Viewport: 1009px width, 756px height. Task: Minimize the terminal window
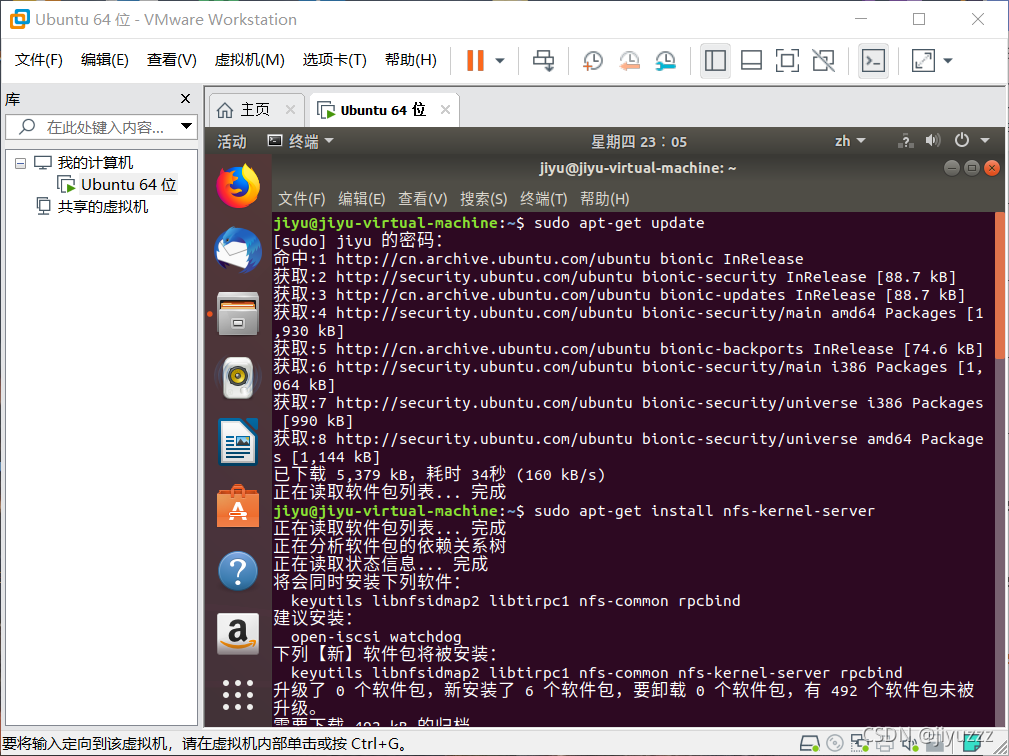(x=952, y=168)
